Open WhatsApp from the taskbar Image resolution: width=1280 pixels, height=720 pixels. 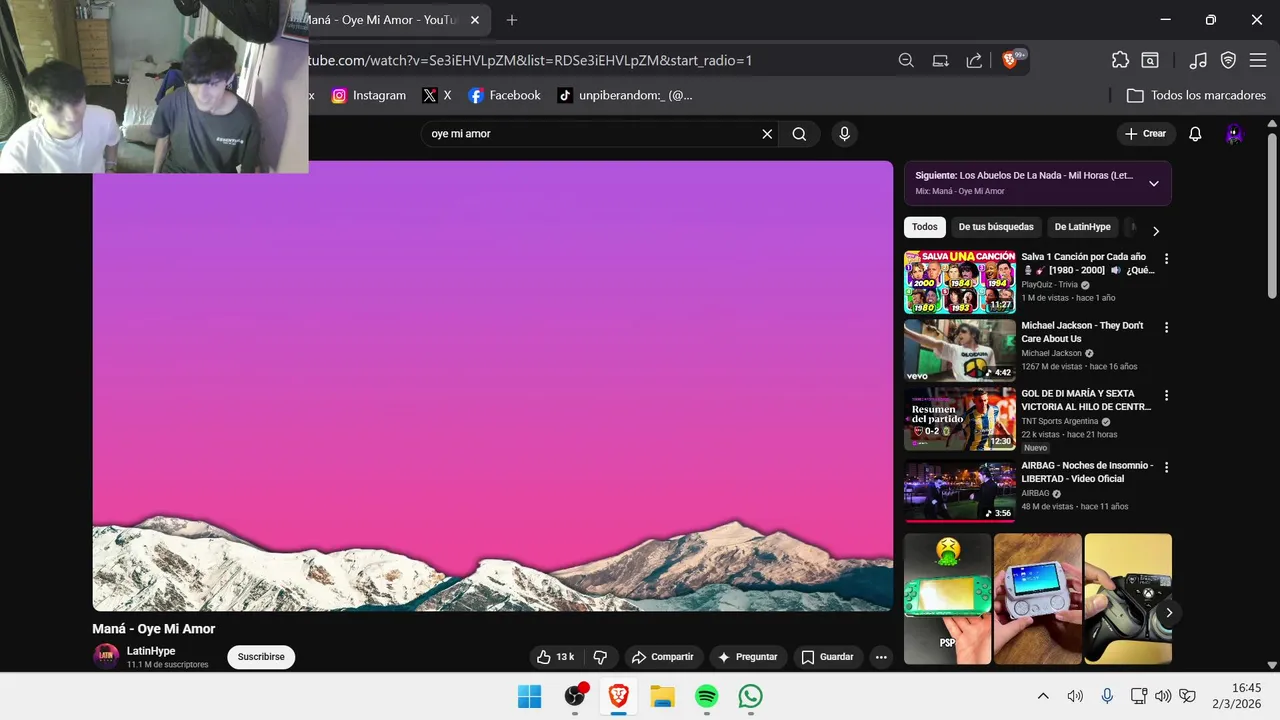[x=750, y=696]
